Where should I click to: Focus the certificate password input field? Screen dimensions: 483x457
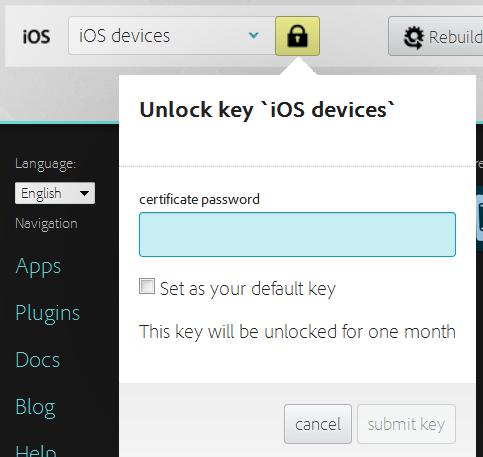[x=297, y=234]
